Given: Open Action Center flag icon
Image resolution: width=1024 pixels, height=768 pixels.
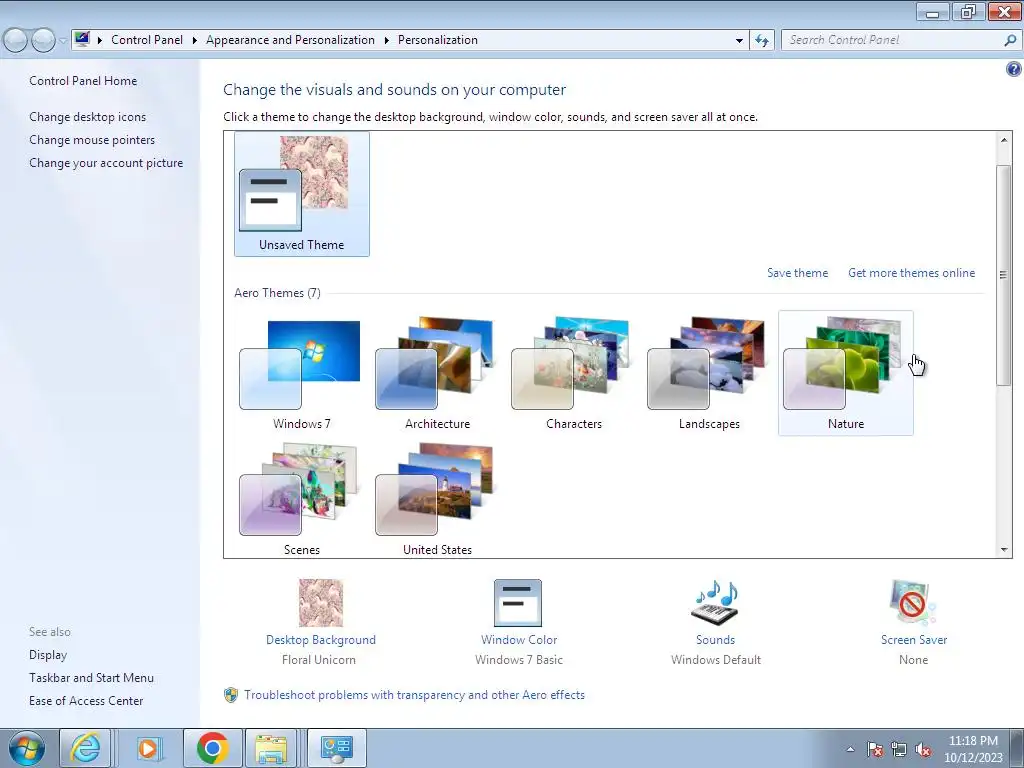Looking at the screenshot, I should tap(874, 749).
